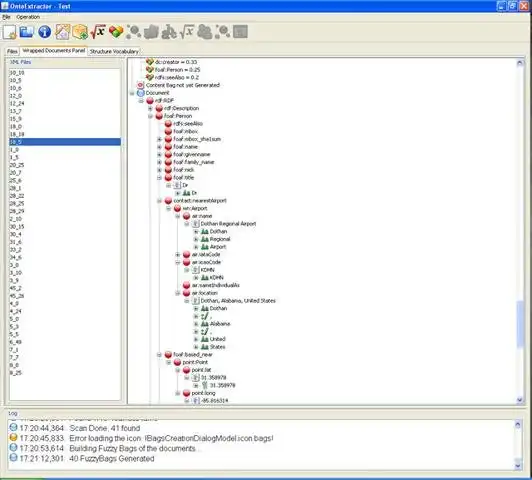Collapse the foaf:title node

click(x=159, y=178)
